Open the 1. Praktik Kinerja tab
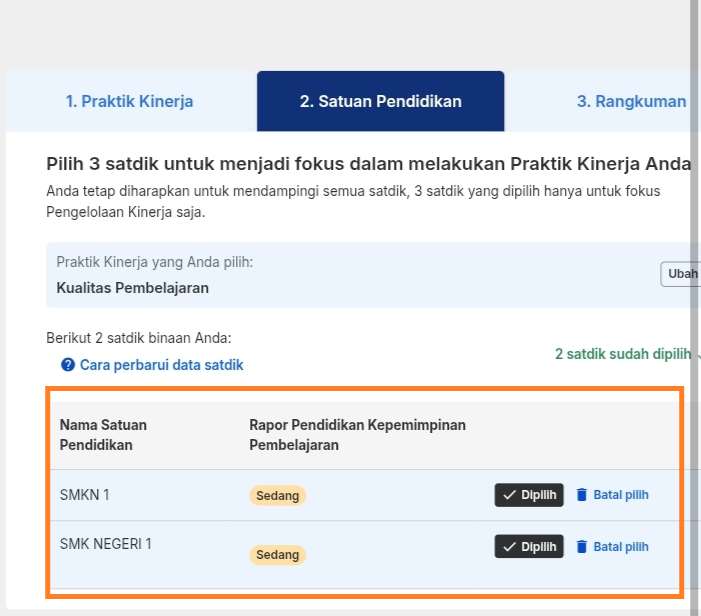The height and width of the screenshot is (616, 701). tap(130, 101)
